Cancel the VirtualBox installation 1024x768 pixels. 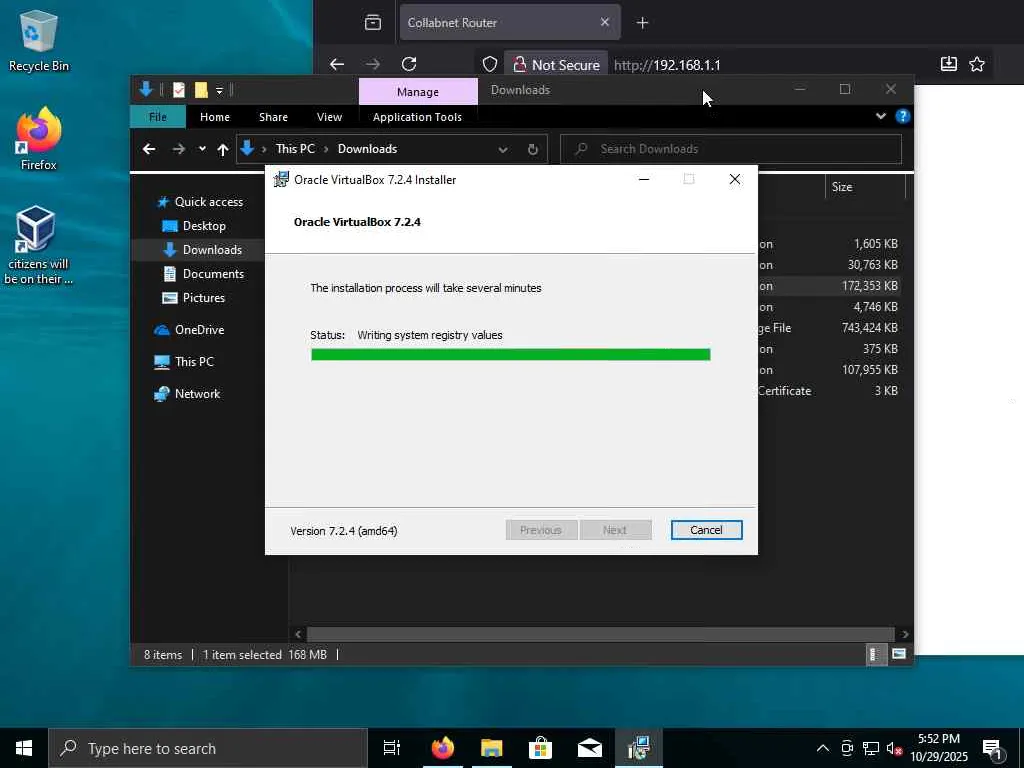pyautogui.click(x=706, y=530)
